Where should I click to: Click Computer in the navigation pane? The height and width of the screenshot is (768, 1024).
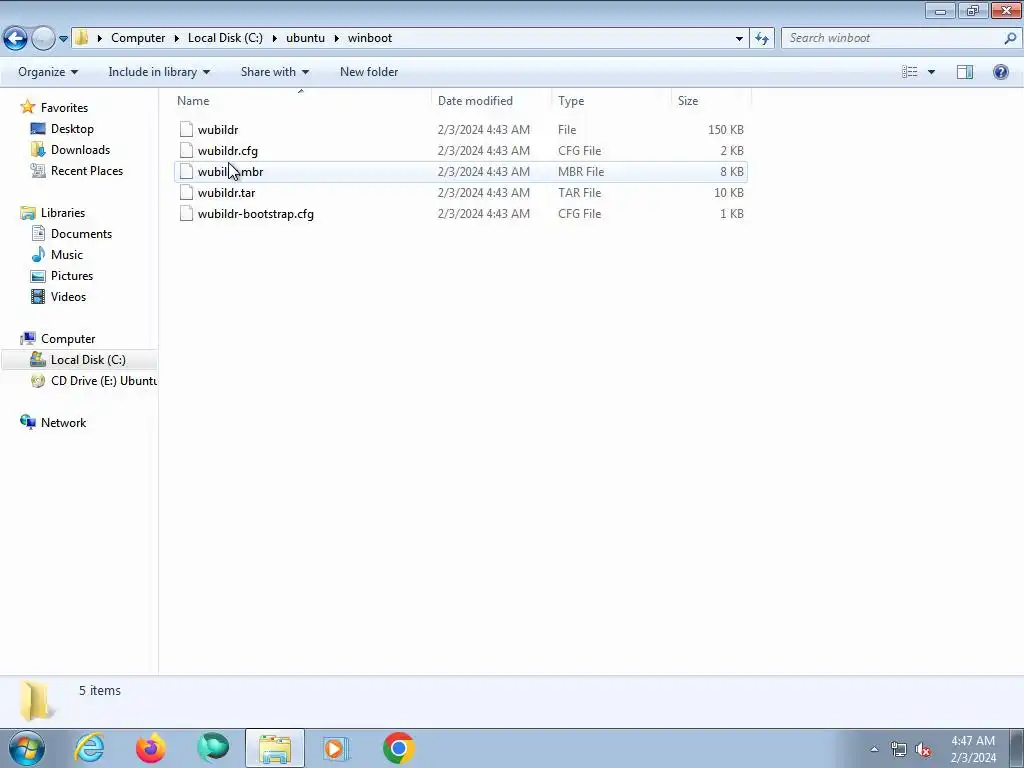coord(68,339)
